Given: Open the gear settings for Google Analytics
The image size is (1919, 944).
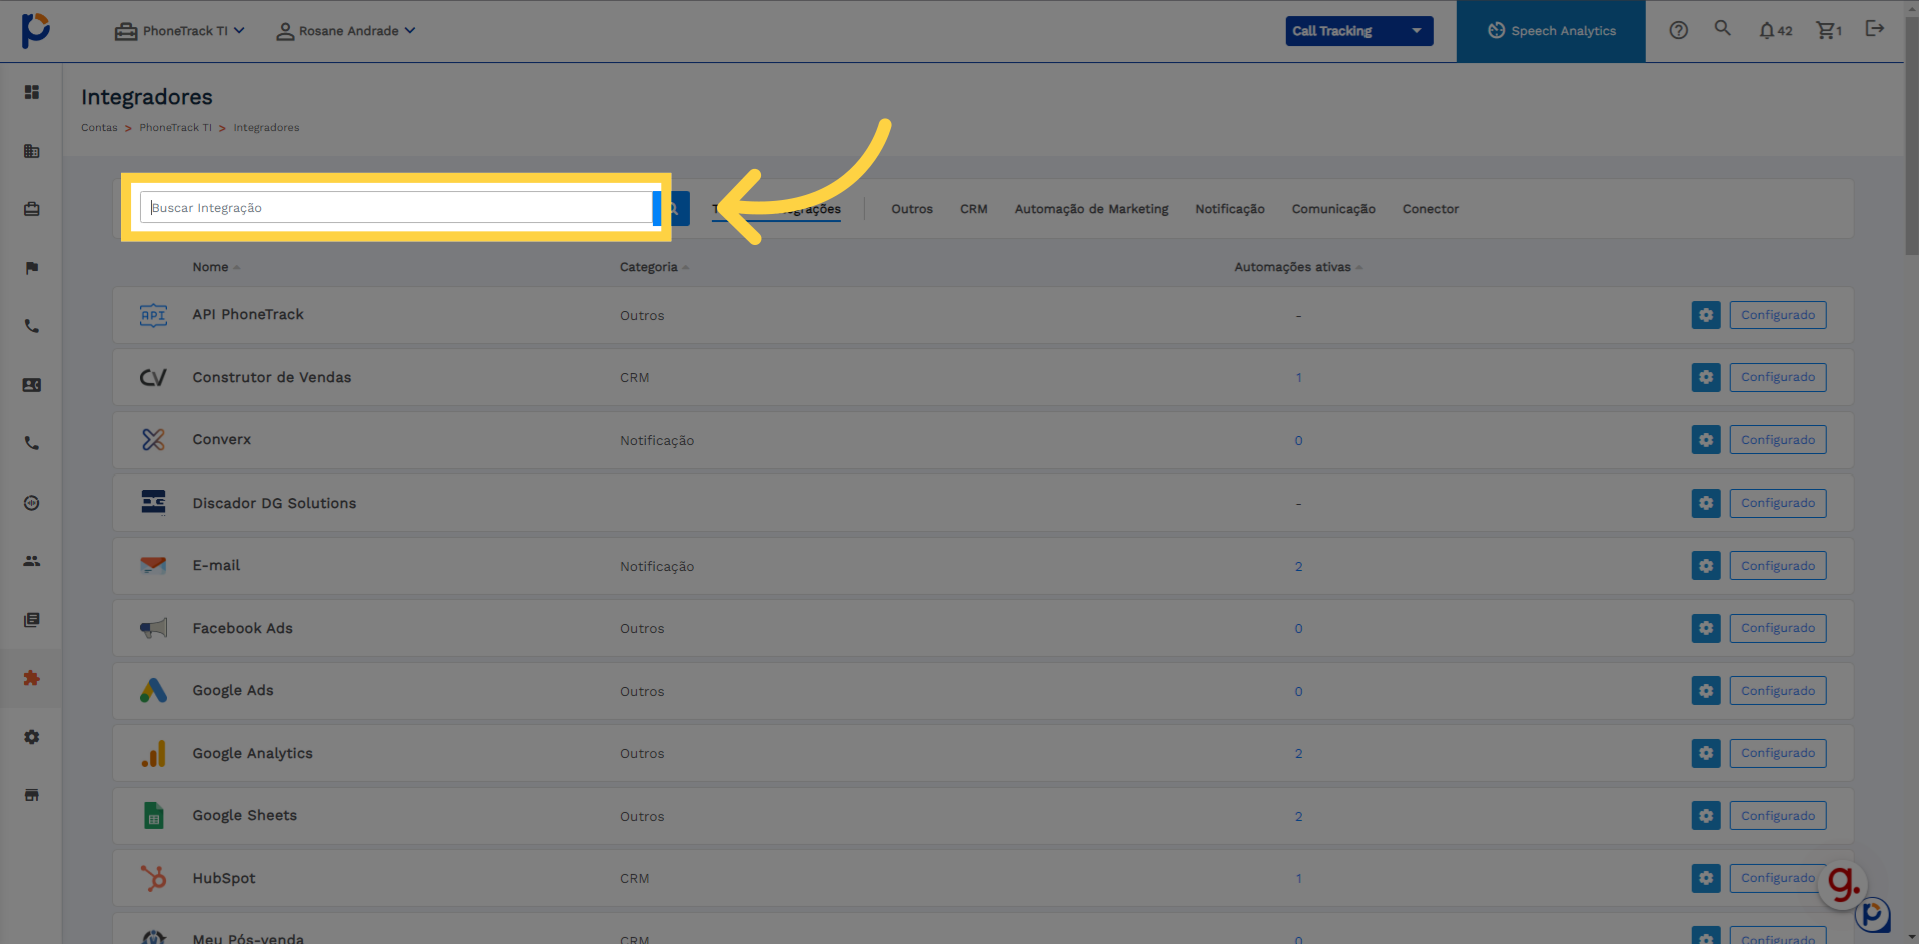Looking at the screenshot, I should [x=1706, y=753].
